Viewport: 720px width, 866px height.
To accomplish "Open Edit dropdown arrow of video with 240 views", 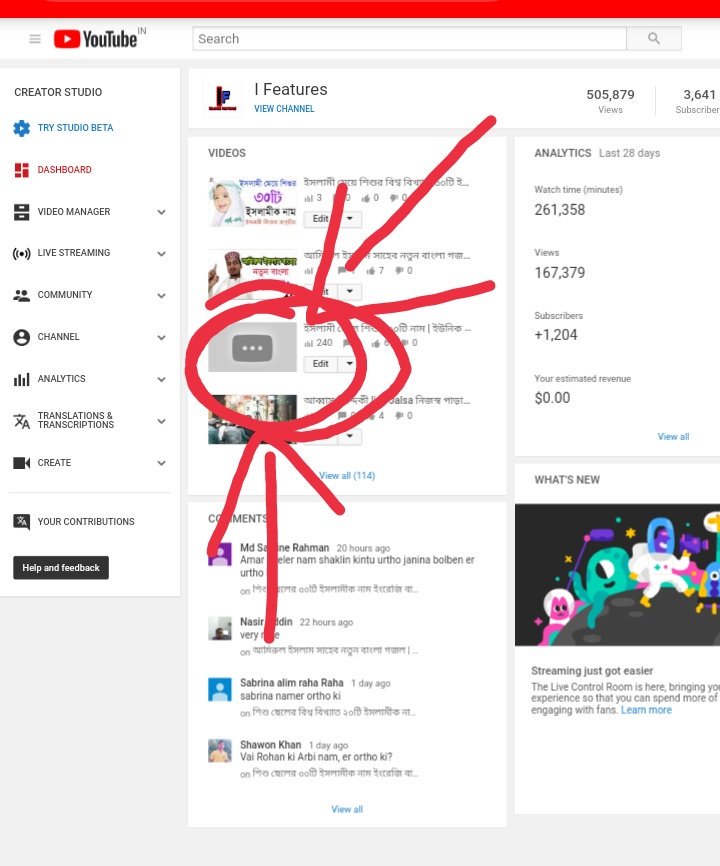I will (x=350, y=364).
